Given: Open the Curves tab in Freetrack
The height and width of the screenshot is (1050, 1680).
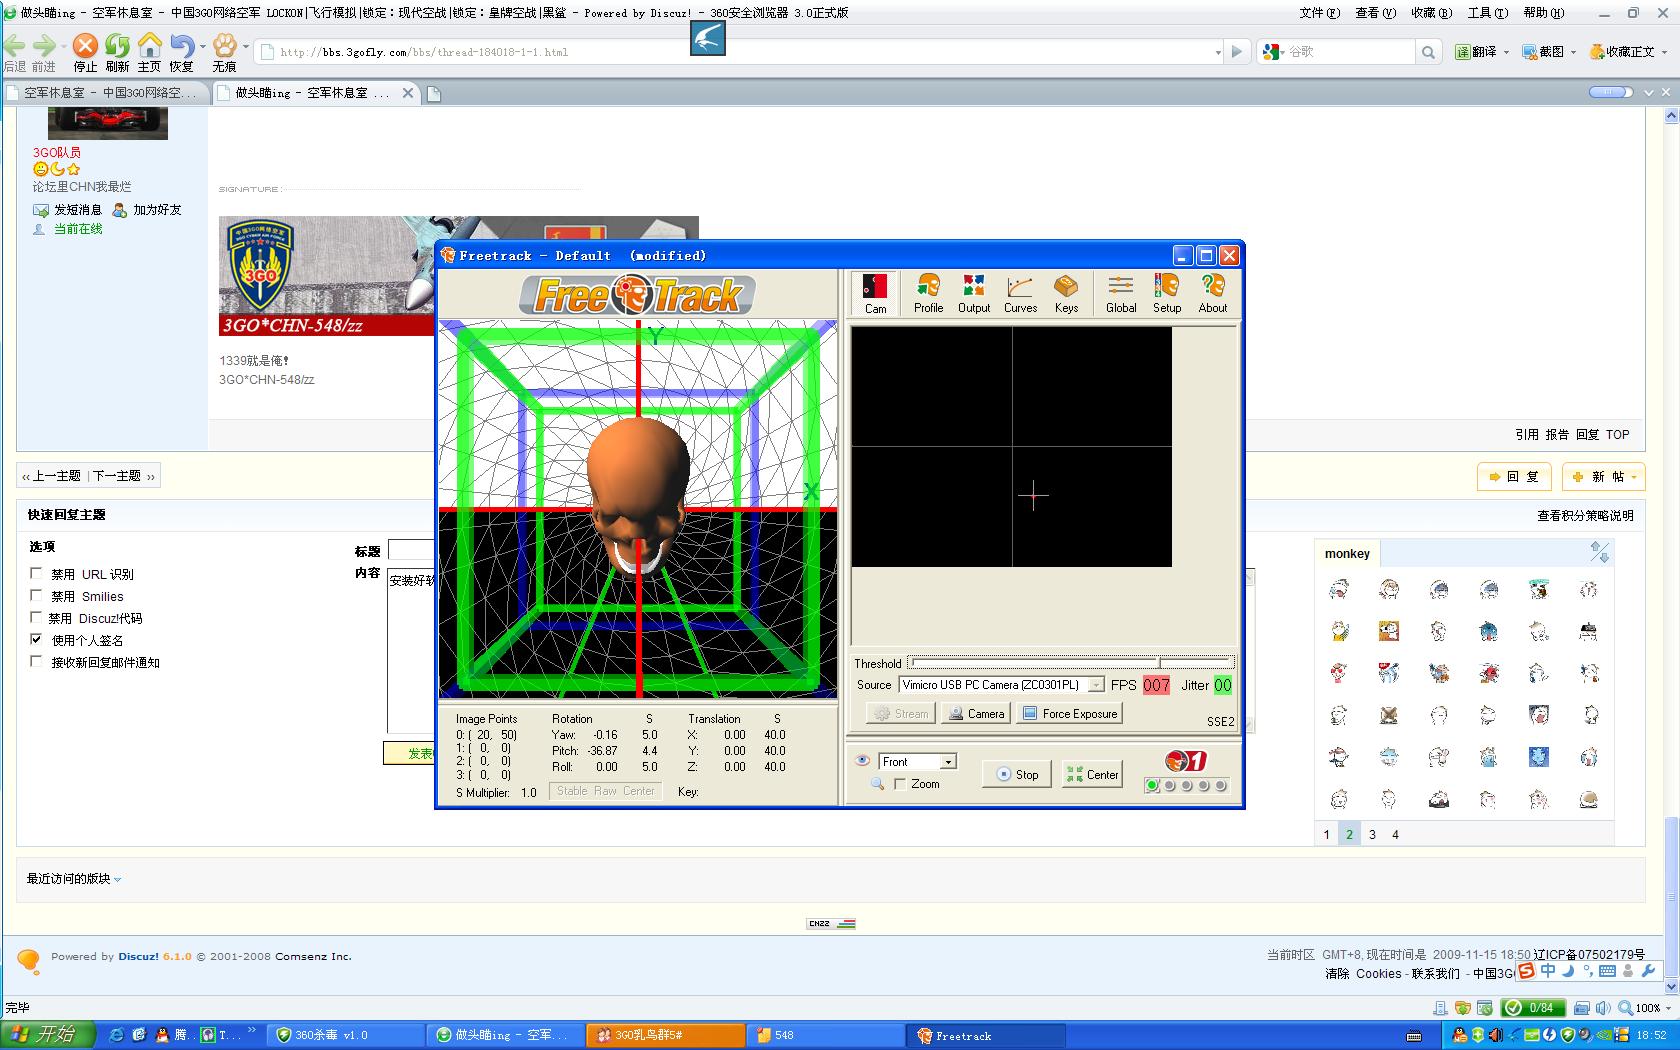Looking at the screenshot, I should (x=1020, y=294).
